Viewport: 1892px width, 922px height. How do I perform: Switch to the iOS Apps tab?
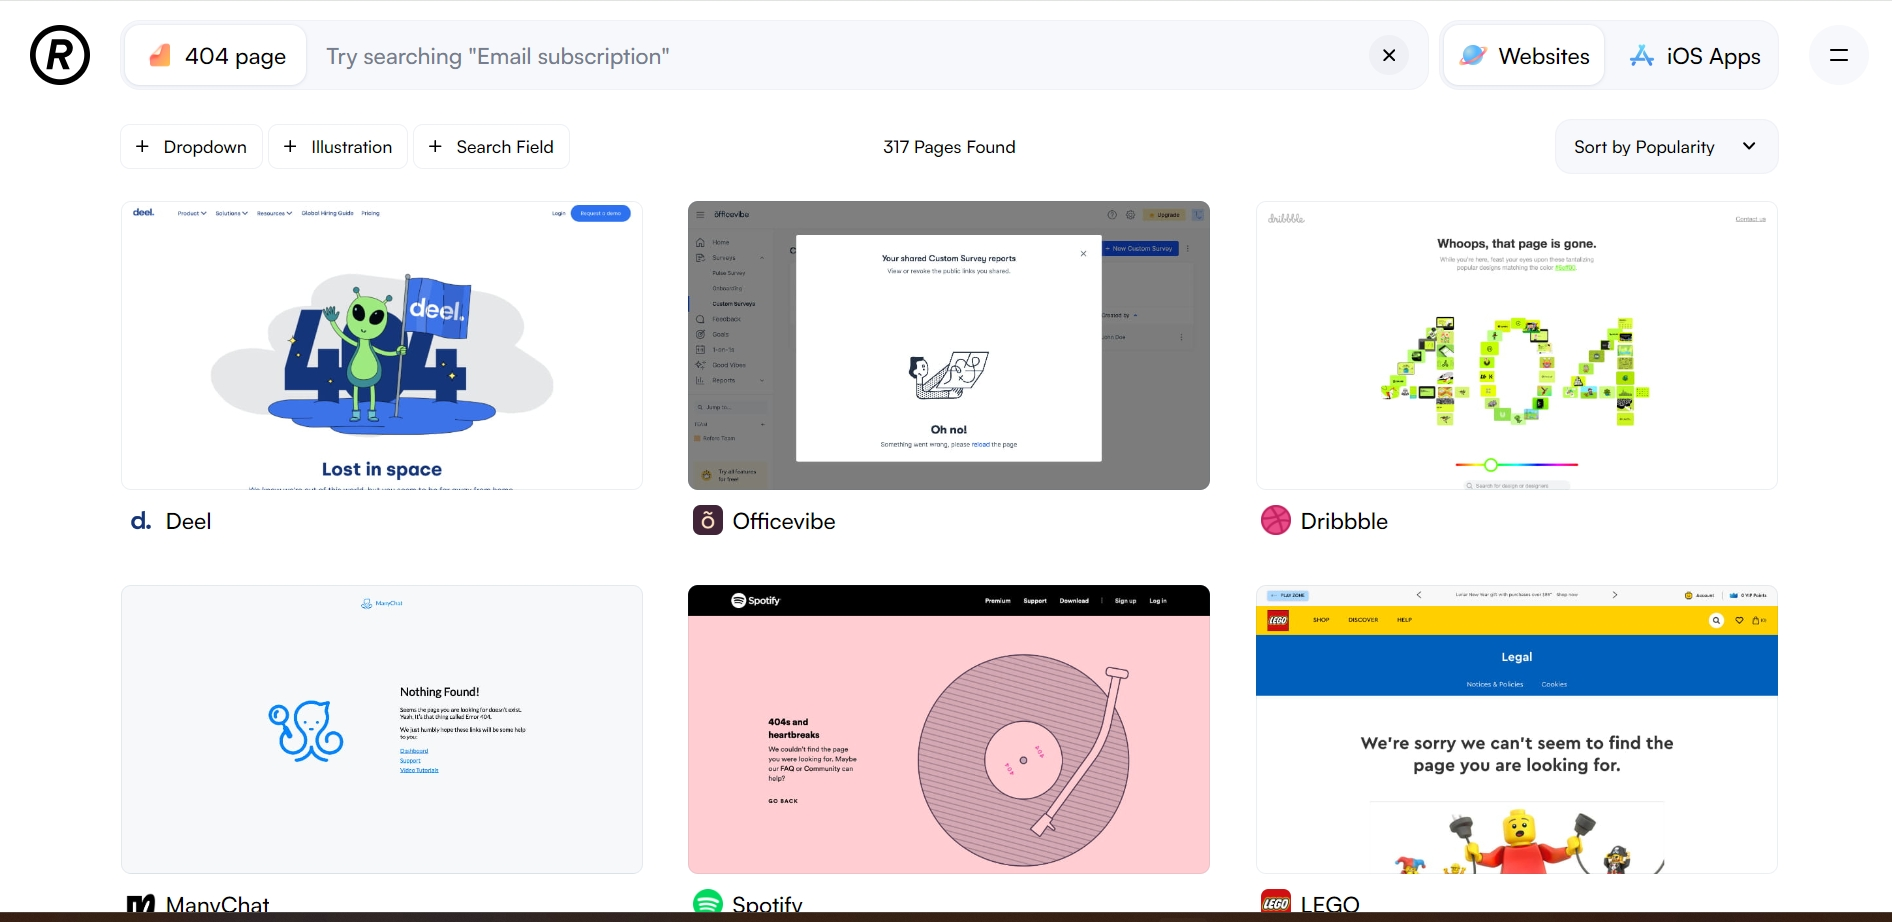(x=1695, y=56)
